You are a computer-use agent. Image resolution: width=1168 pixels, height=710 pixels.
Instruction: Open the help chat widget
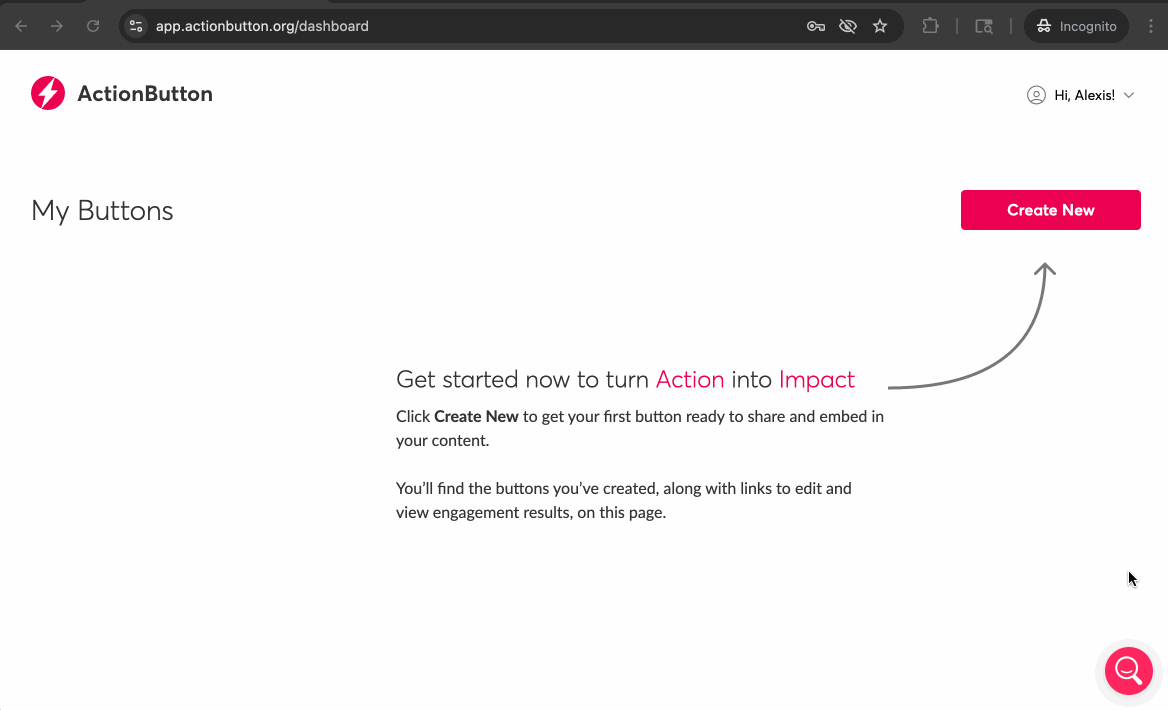coord(1128,670)
